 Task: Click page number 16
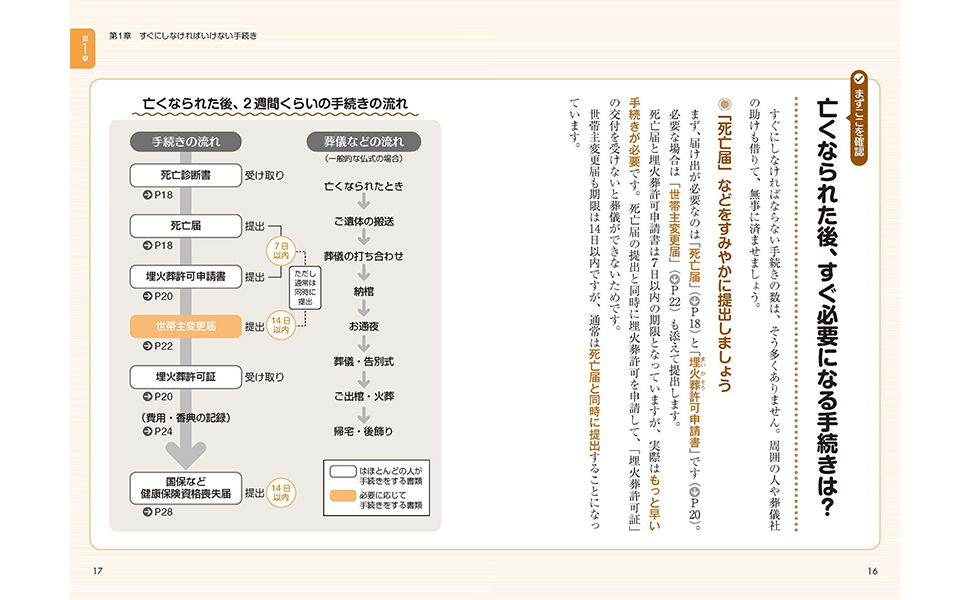tap(872, 571)
